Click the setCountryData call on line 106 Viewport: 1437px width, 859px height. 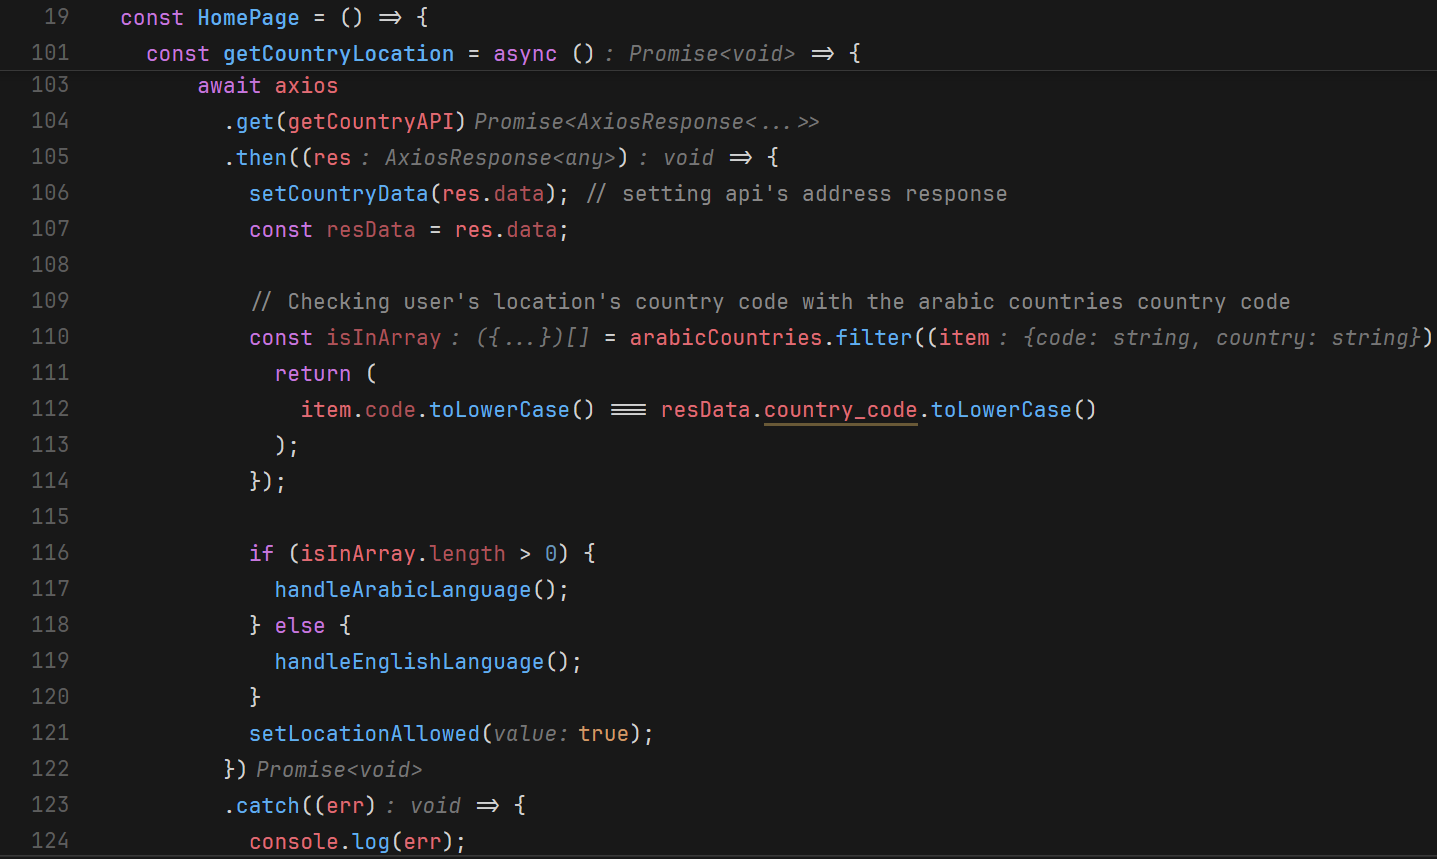click(338, 193)
